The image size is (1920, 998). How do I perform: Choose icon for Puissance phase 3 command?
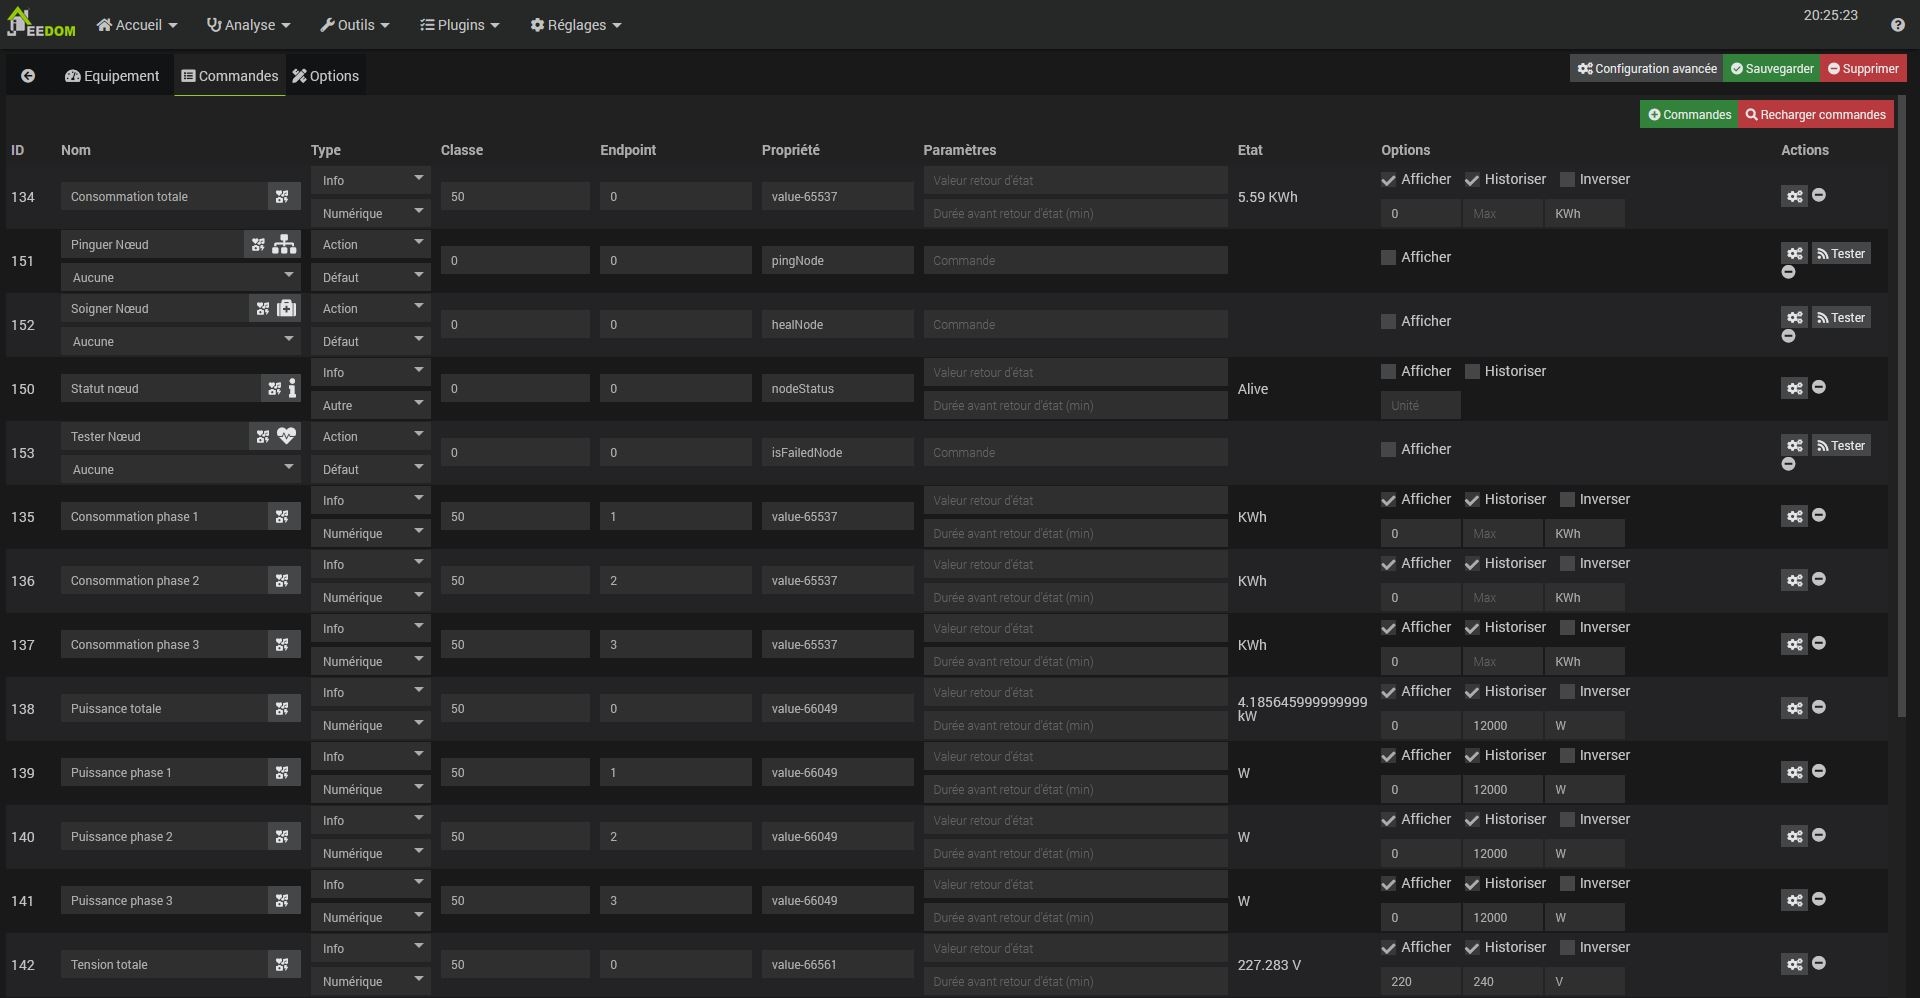[283, 901]
